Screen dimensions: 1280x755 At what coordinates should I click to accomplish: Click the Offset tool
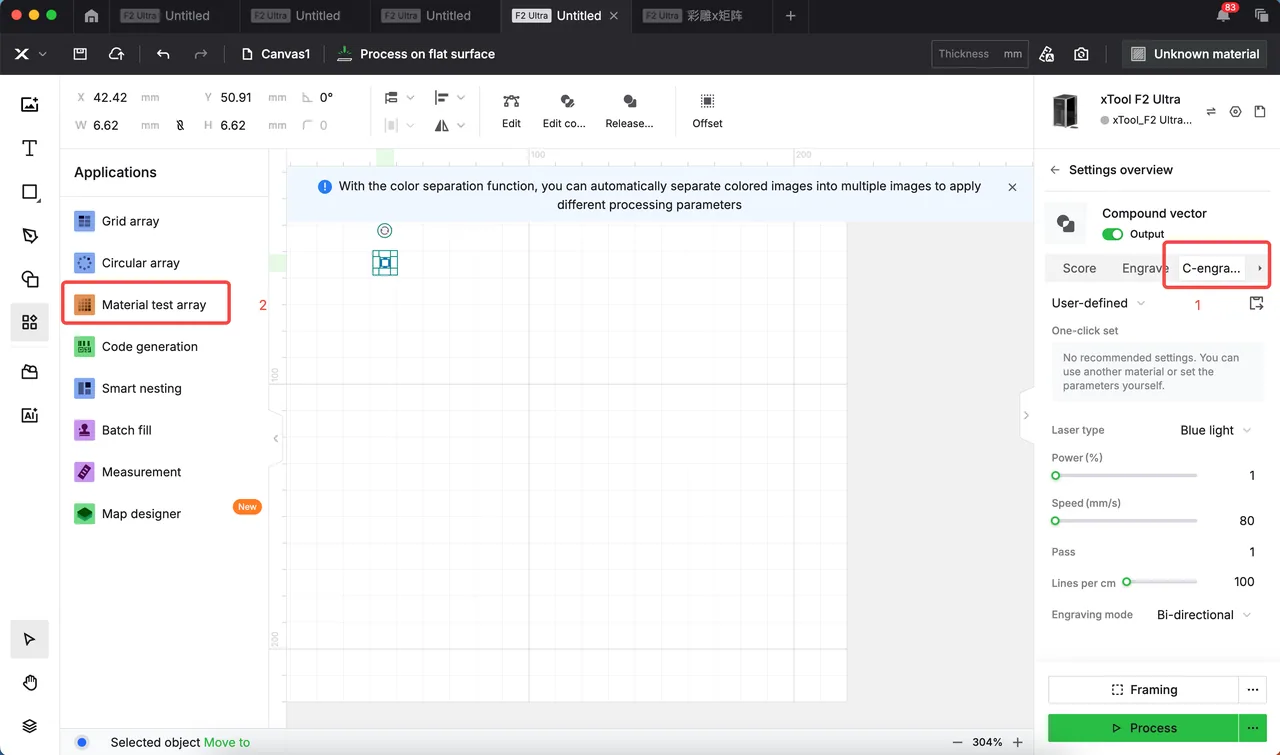click(x=707, y=110)
